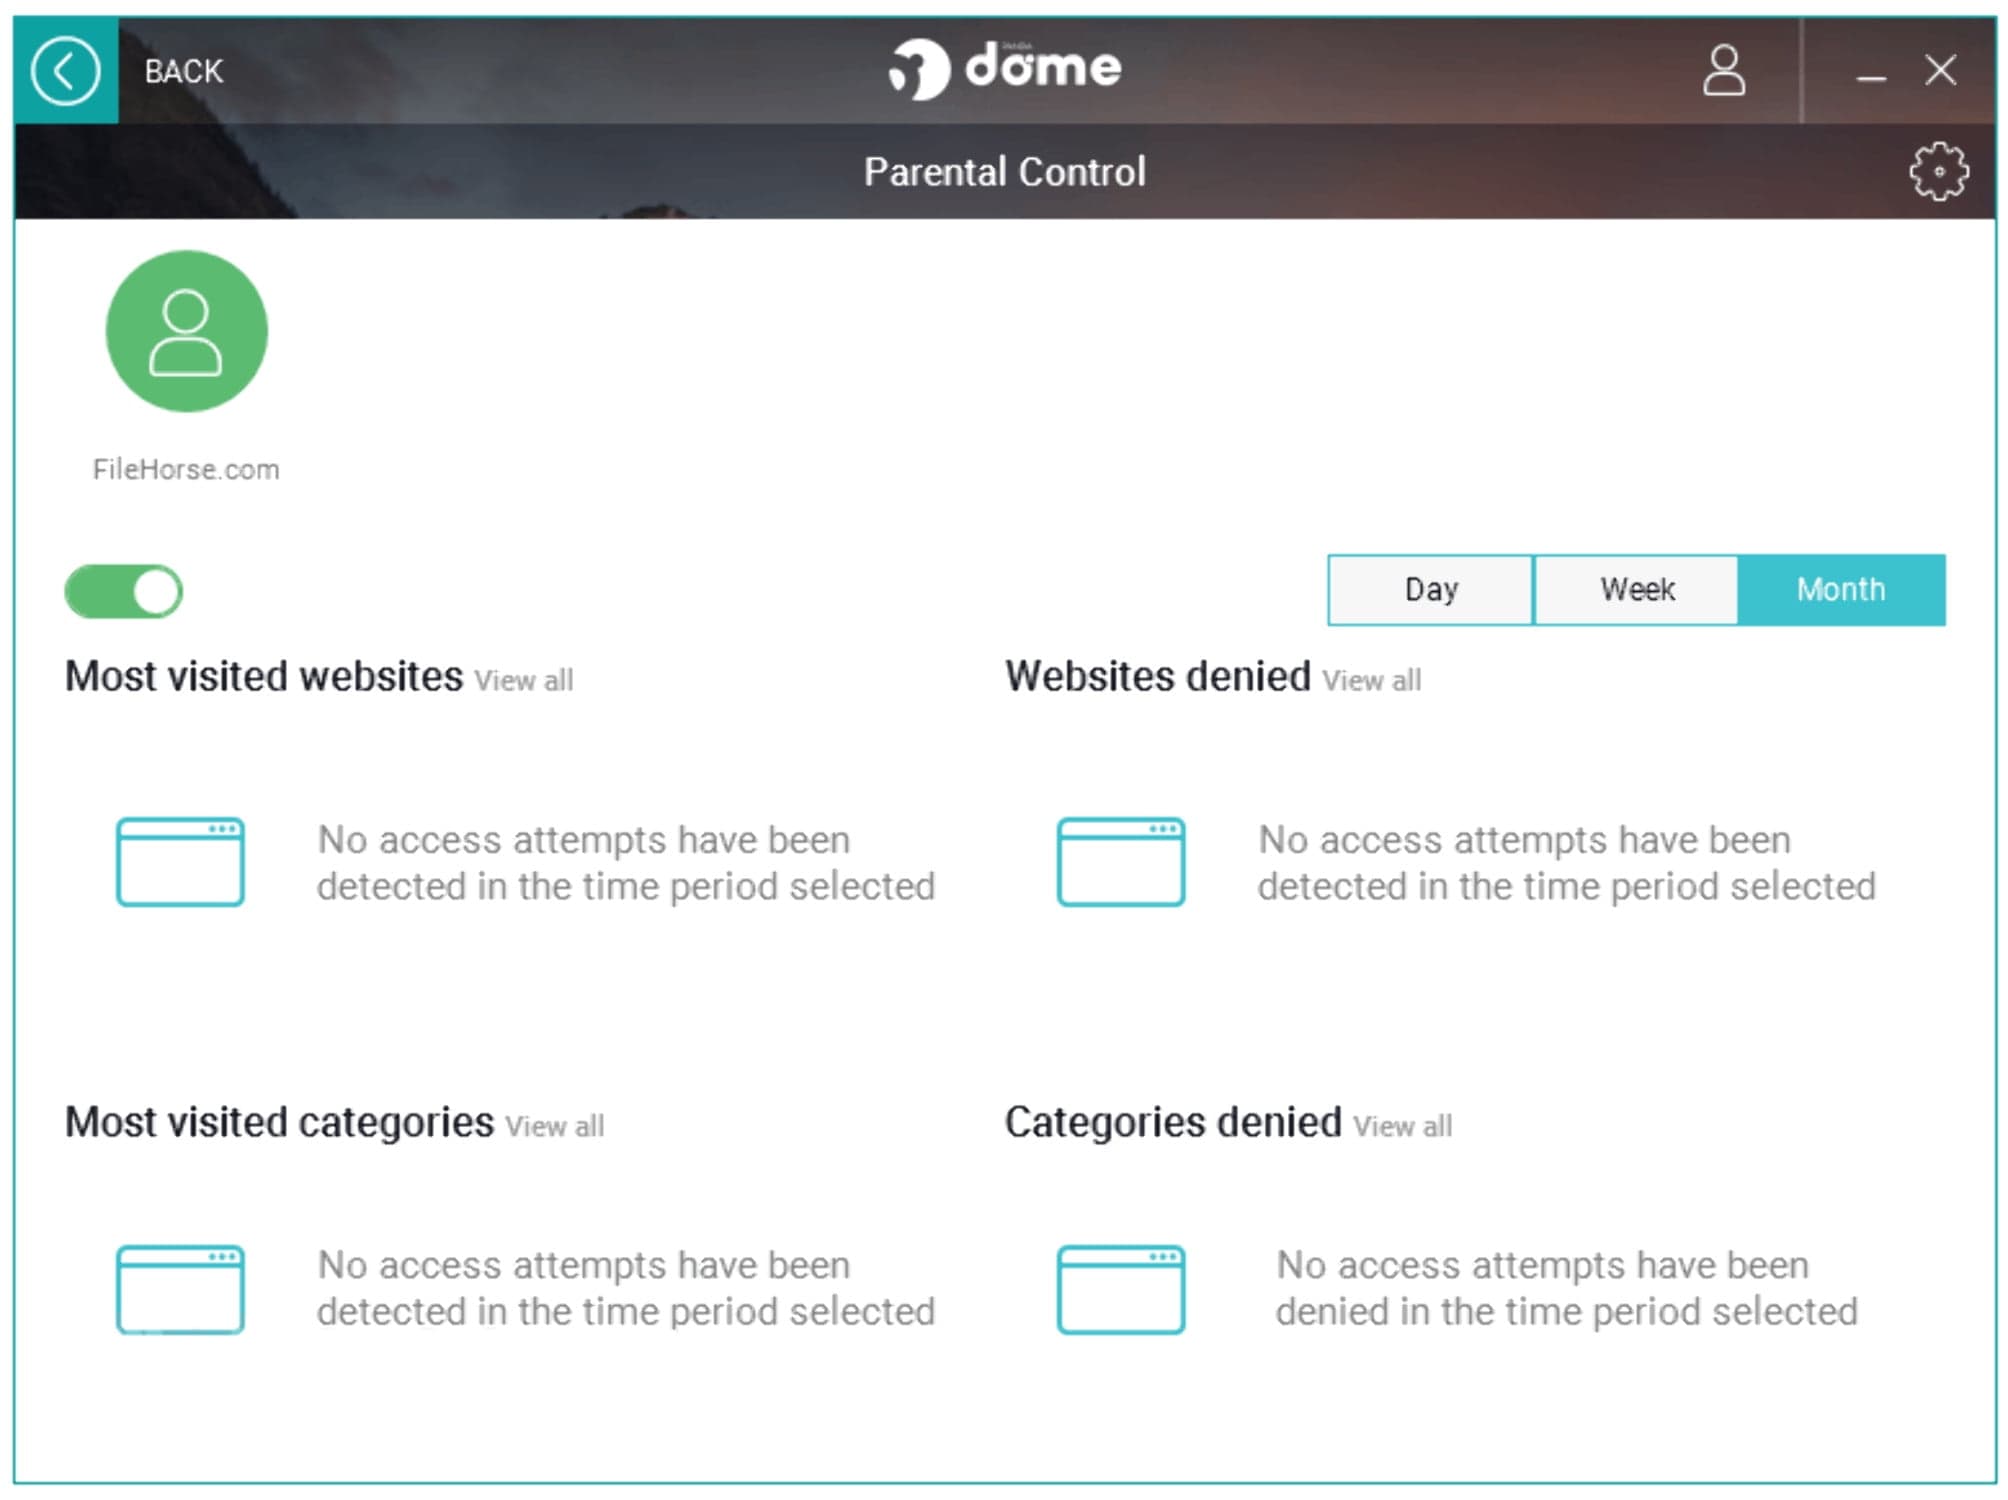Click the Categories denied heading
The width and height of the screenshot is (2008, 1500).
click(x=1173, y=1123)
